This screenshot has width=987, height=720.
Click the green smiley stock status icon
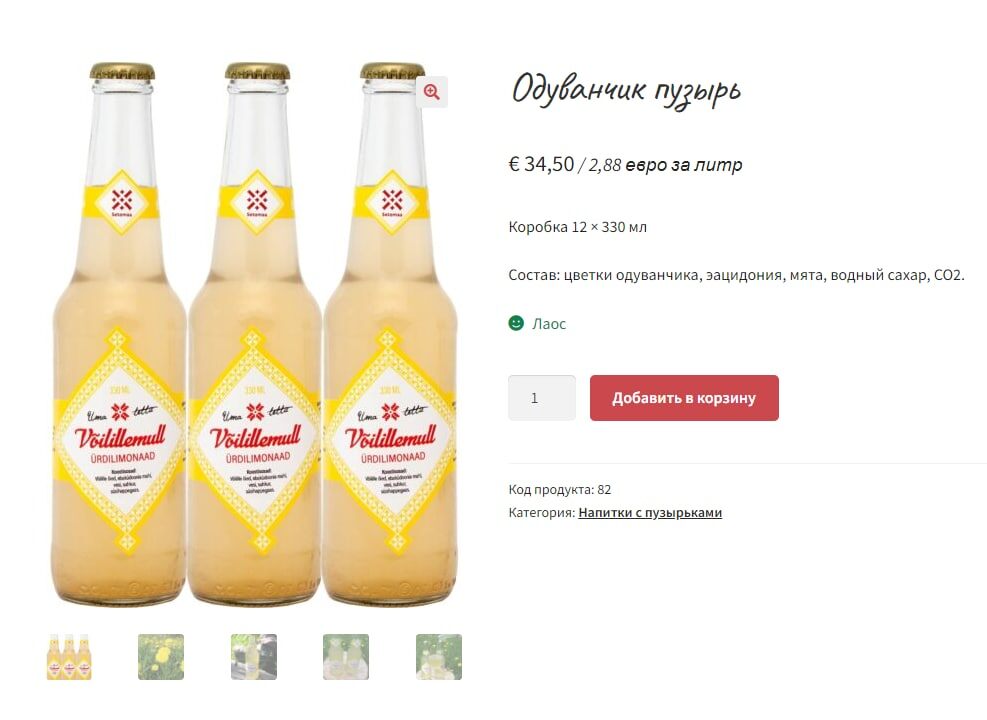pos(516,323)
